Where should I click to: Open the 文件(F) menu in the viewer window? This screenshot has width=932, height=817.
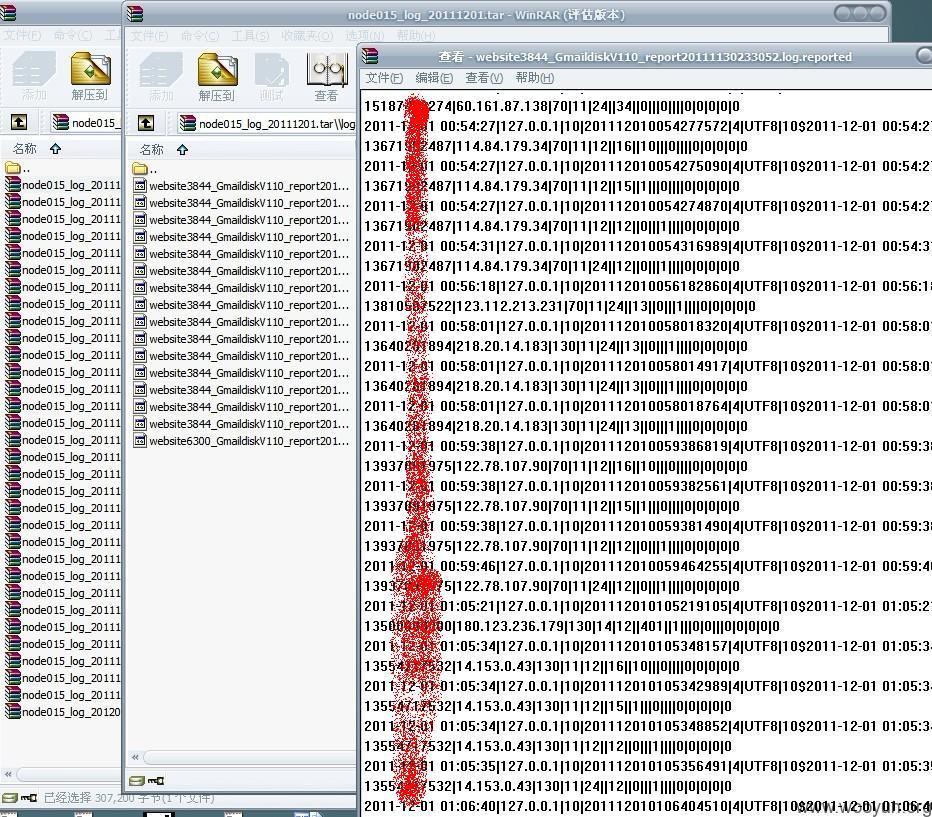click(x=384, y=78)
